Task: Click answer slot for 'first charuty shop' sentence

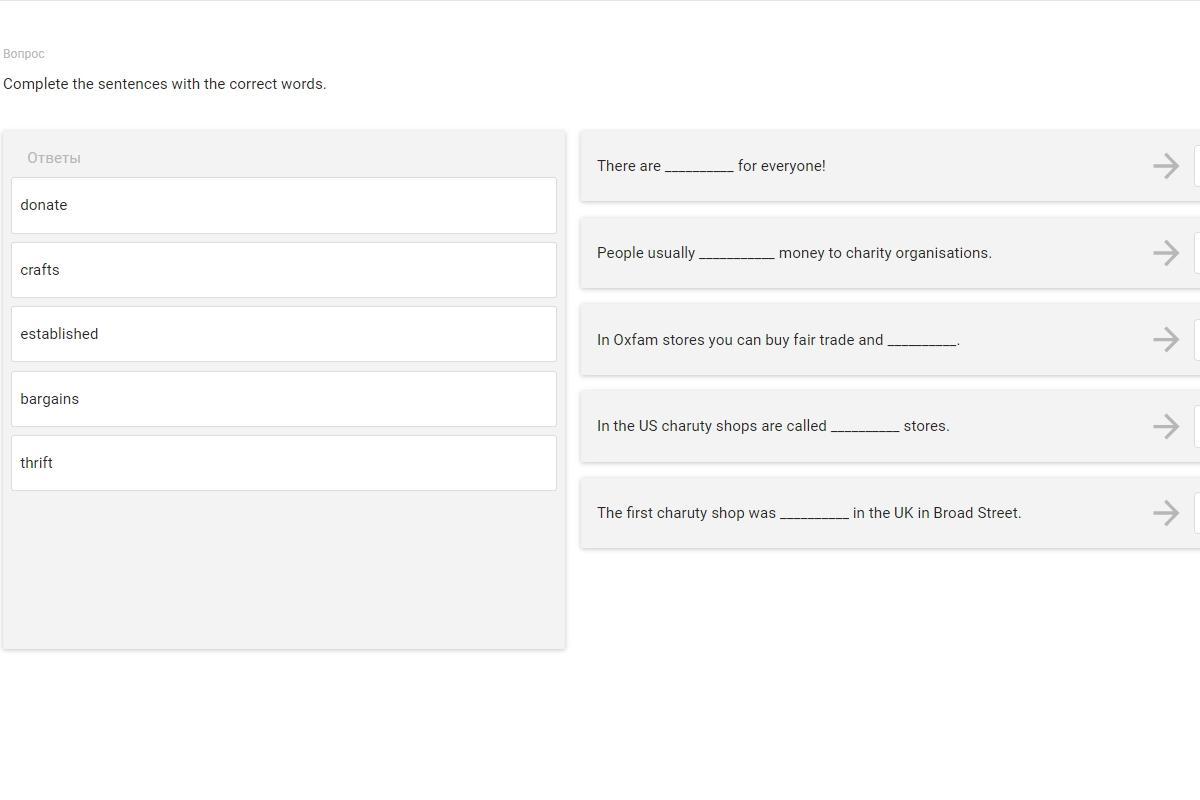Action: [x=1197, y=513]
